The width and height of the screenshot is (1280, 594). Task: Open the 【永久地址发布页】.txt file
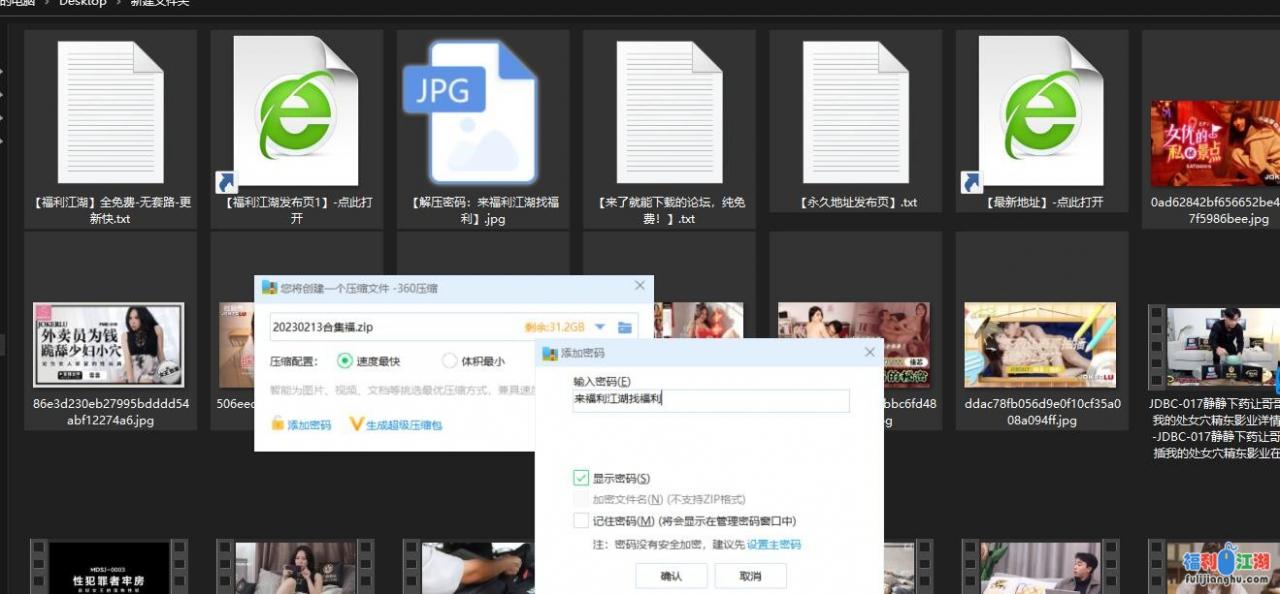coord(855,110)
